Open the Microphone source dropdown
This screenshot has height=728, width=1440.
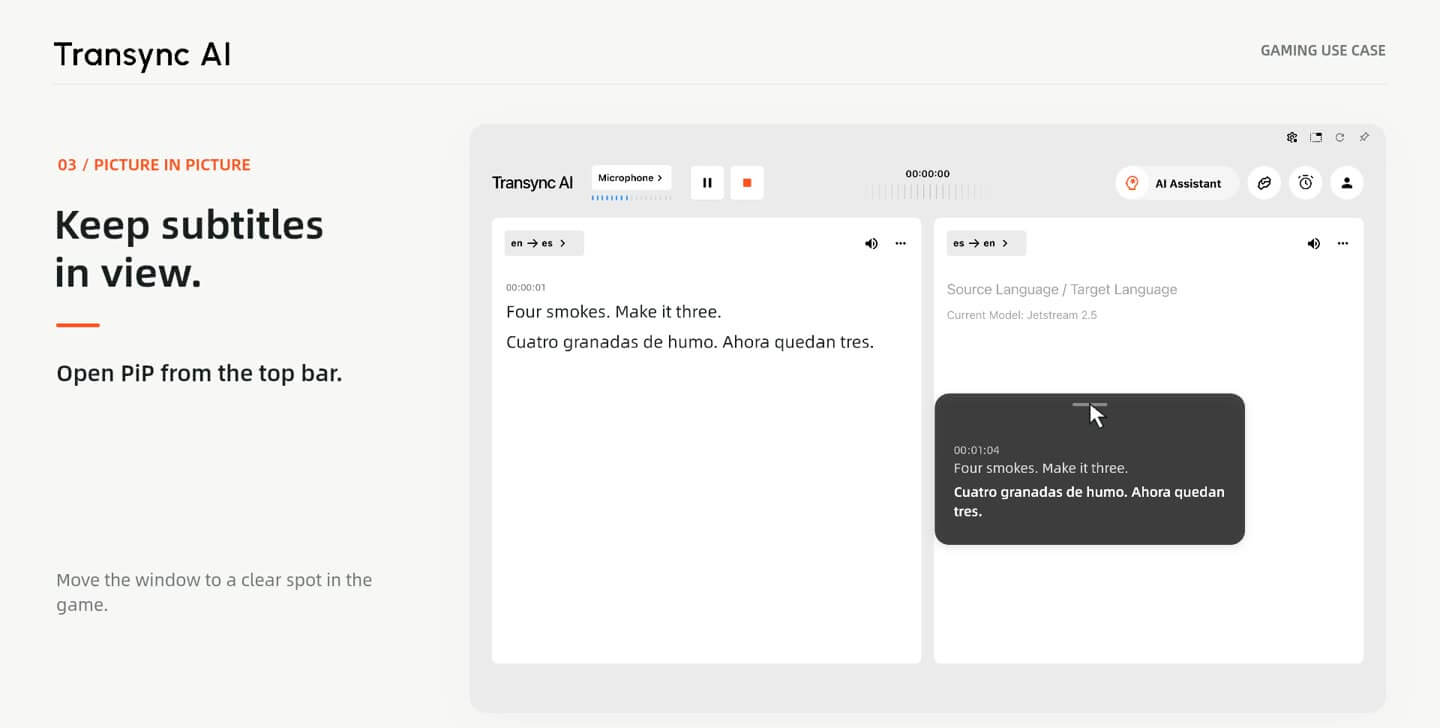click(x=631, y=178)
